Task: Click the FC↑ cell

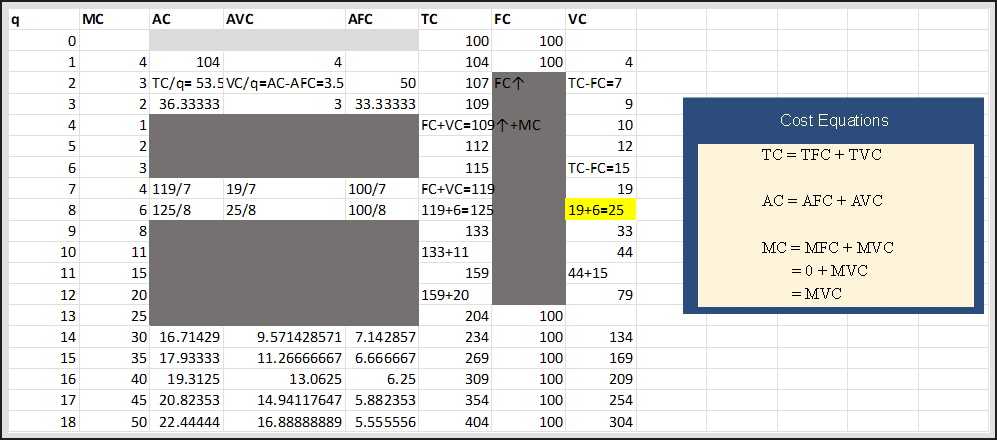Action: (528, 83)
